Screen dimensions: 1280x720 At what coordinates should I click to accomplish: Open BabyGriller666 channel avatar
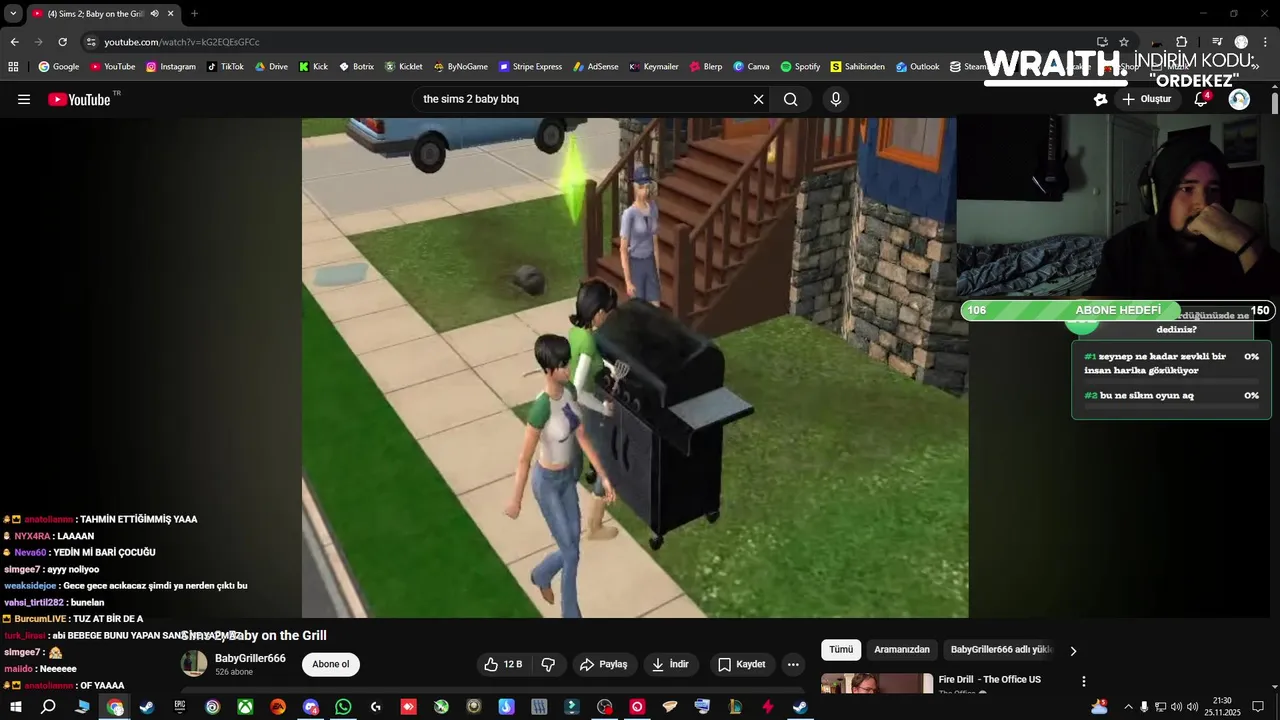click(194, 664)
